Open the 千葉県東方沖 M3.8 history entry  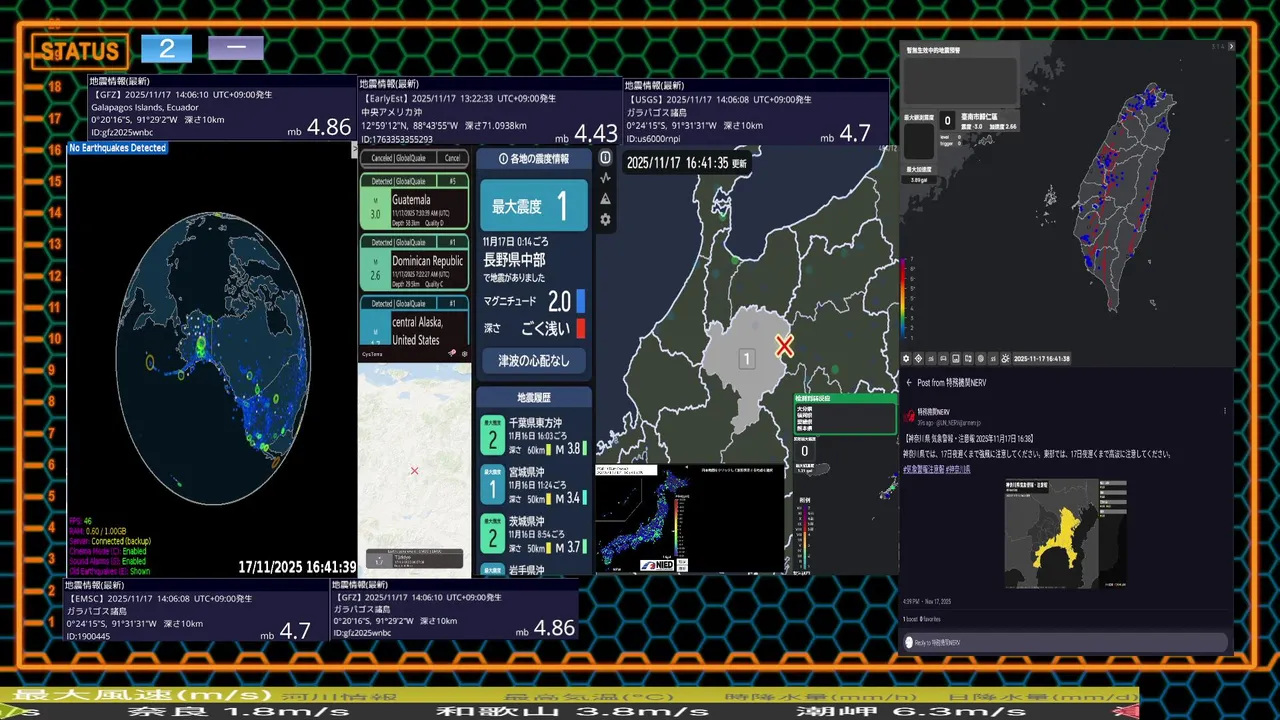click(534, 436)
